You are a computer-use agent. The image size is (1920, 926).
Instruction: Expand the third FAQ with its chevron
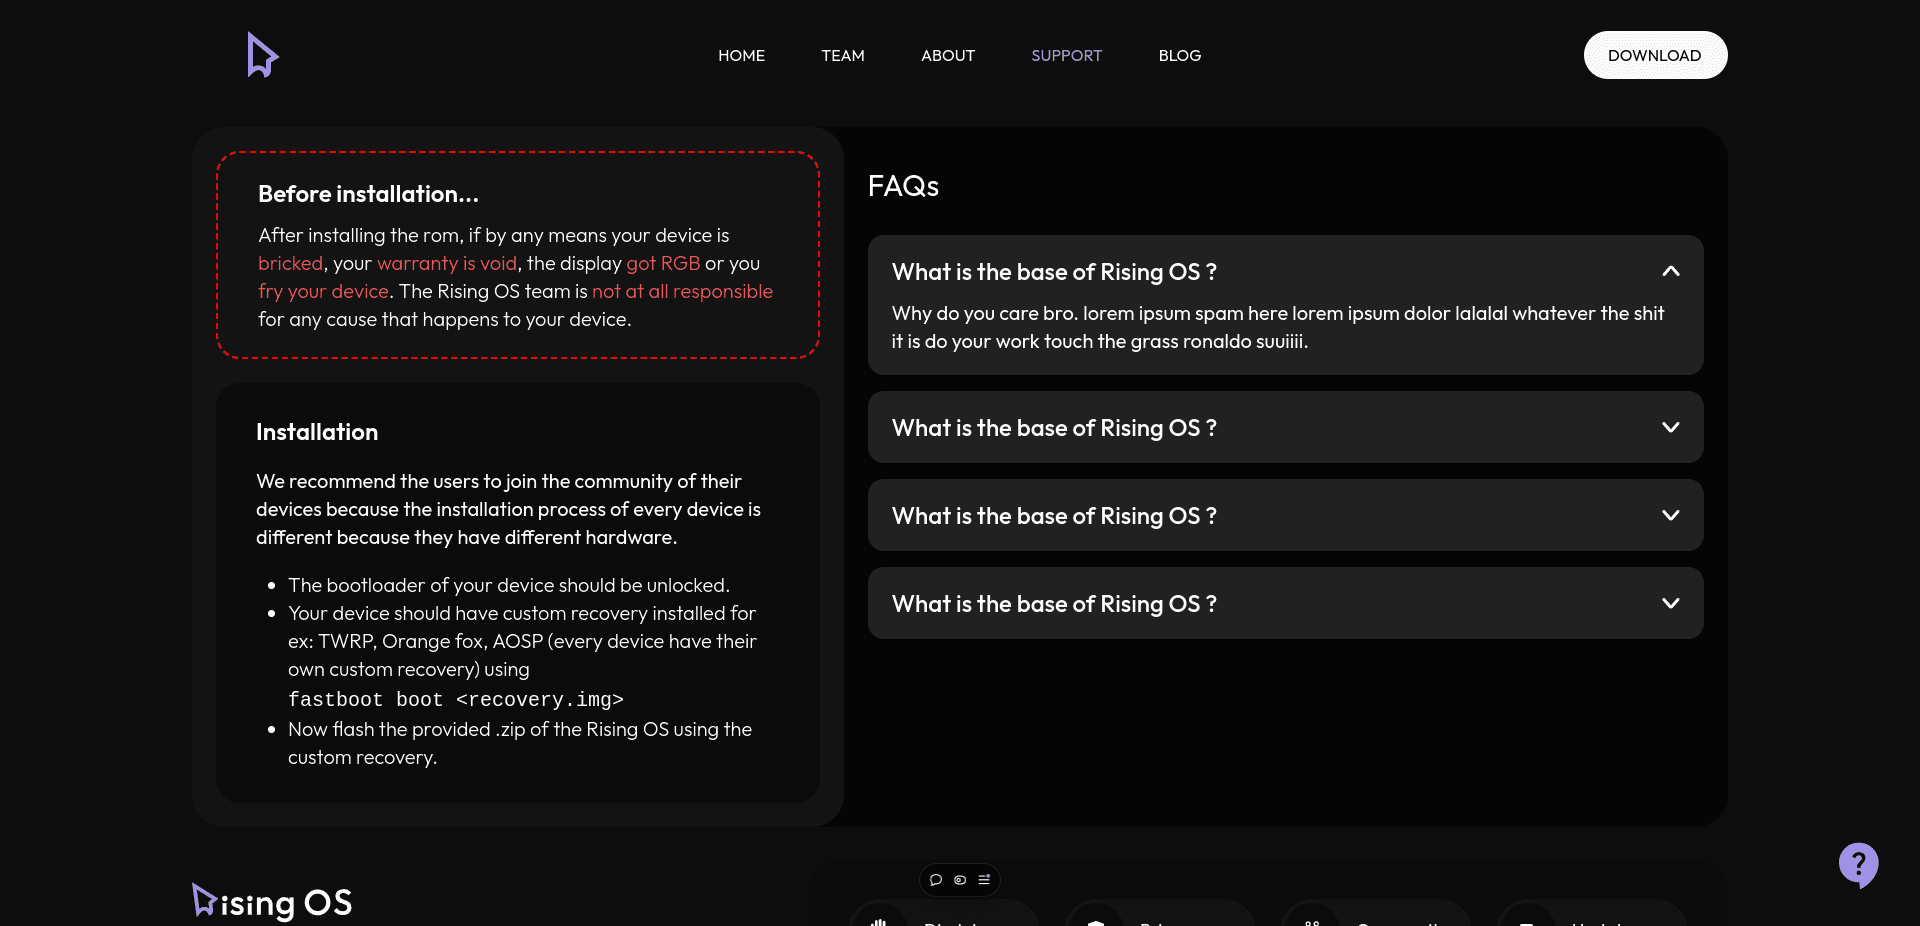(x=1670, y=515)
